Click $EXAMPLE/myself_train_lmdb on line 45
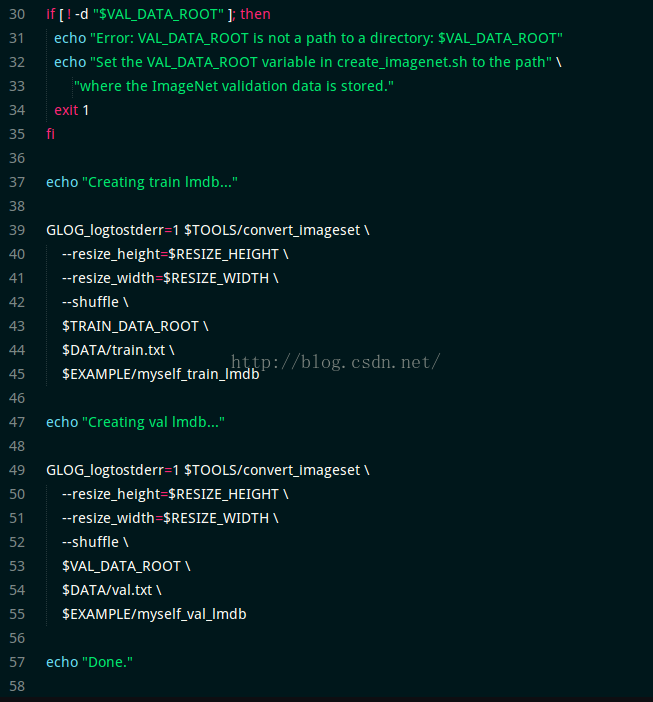 click(161, 374)
